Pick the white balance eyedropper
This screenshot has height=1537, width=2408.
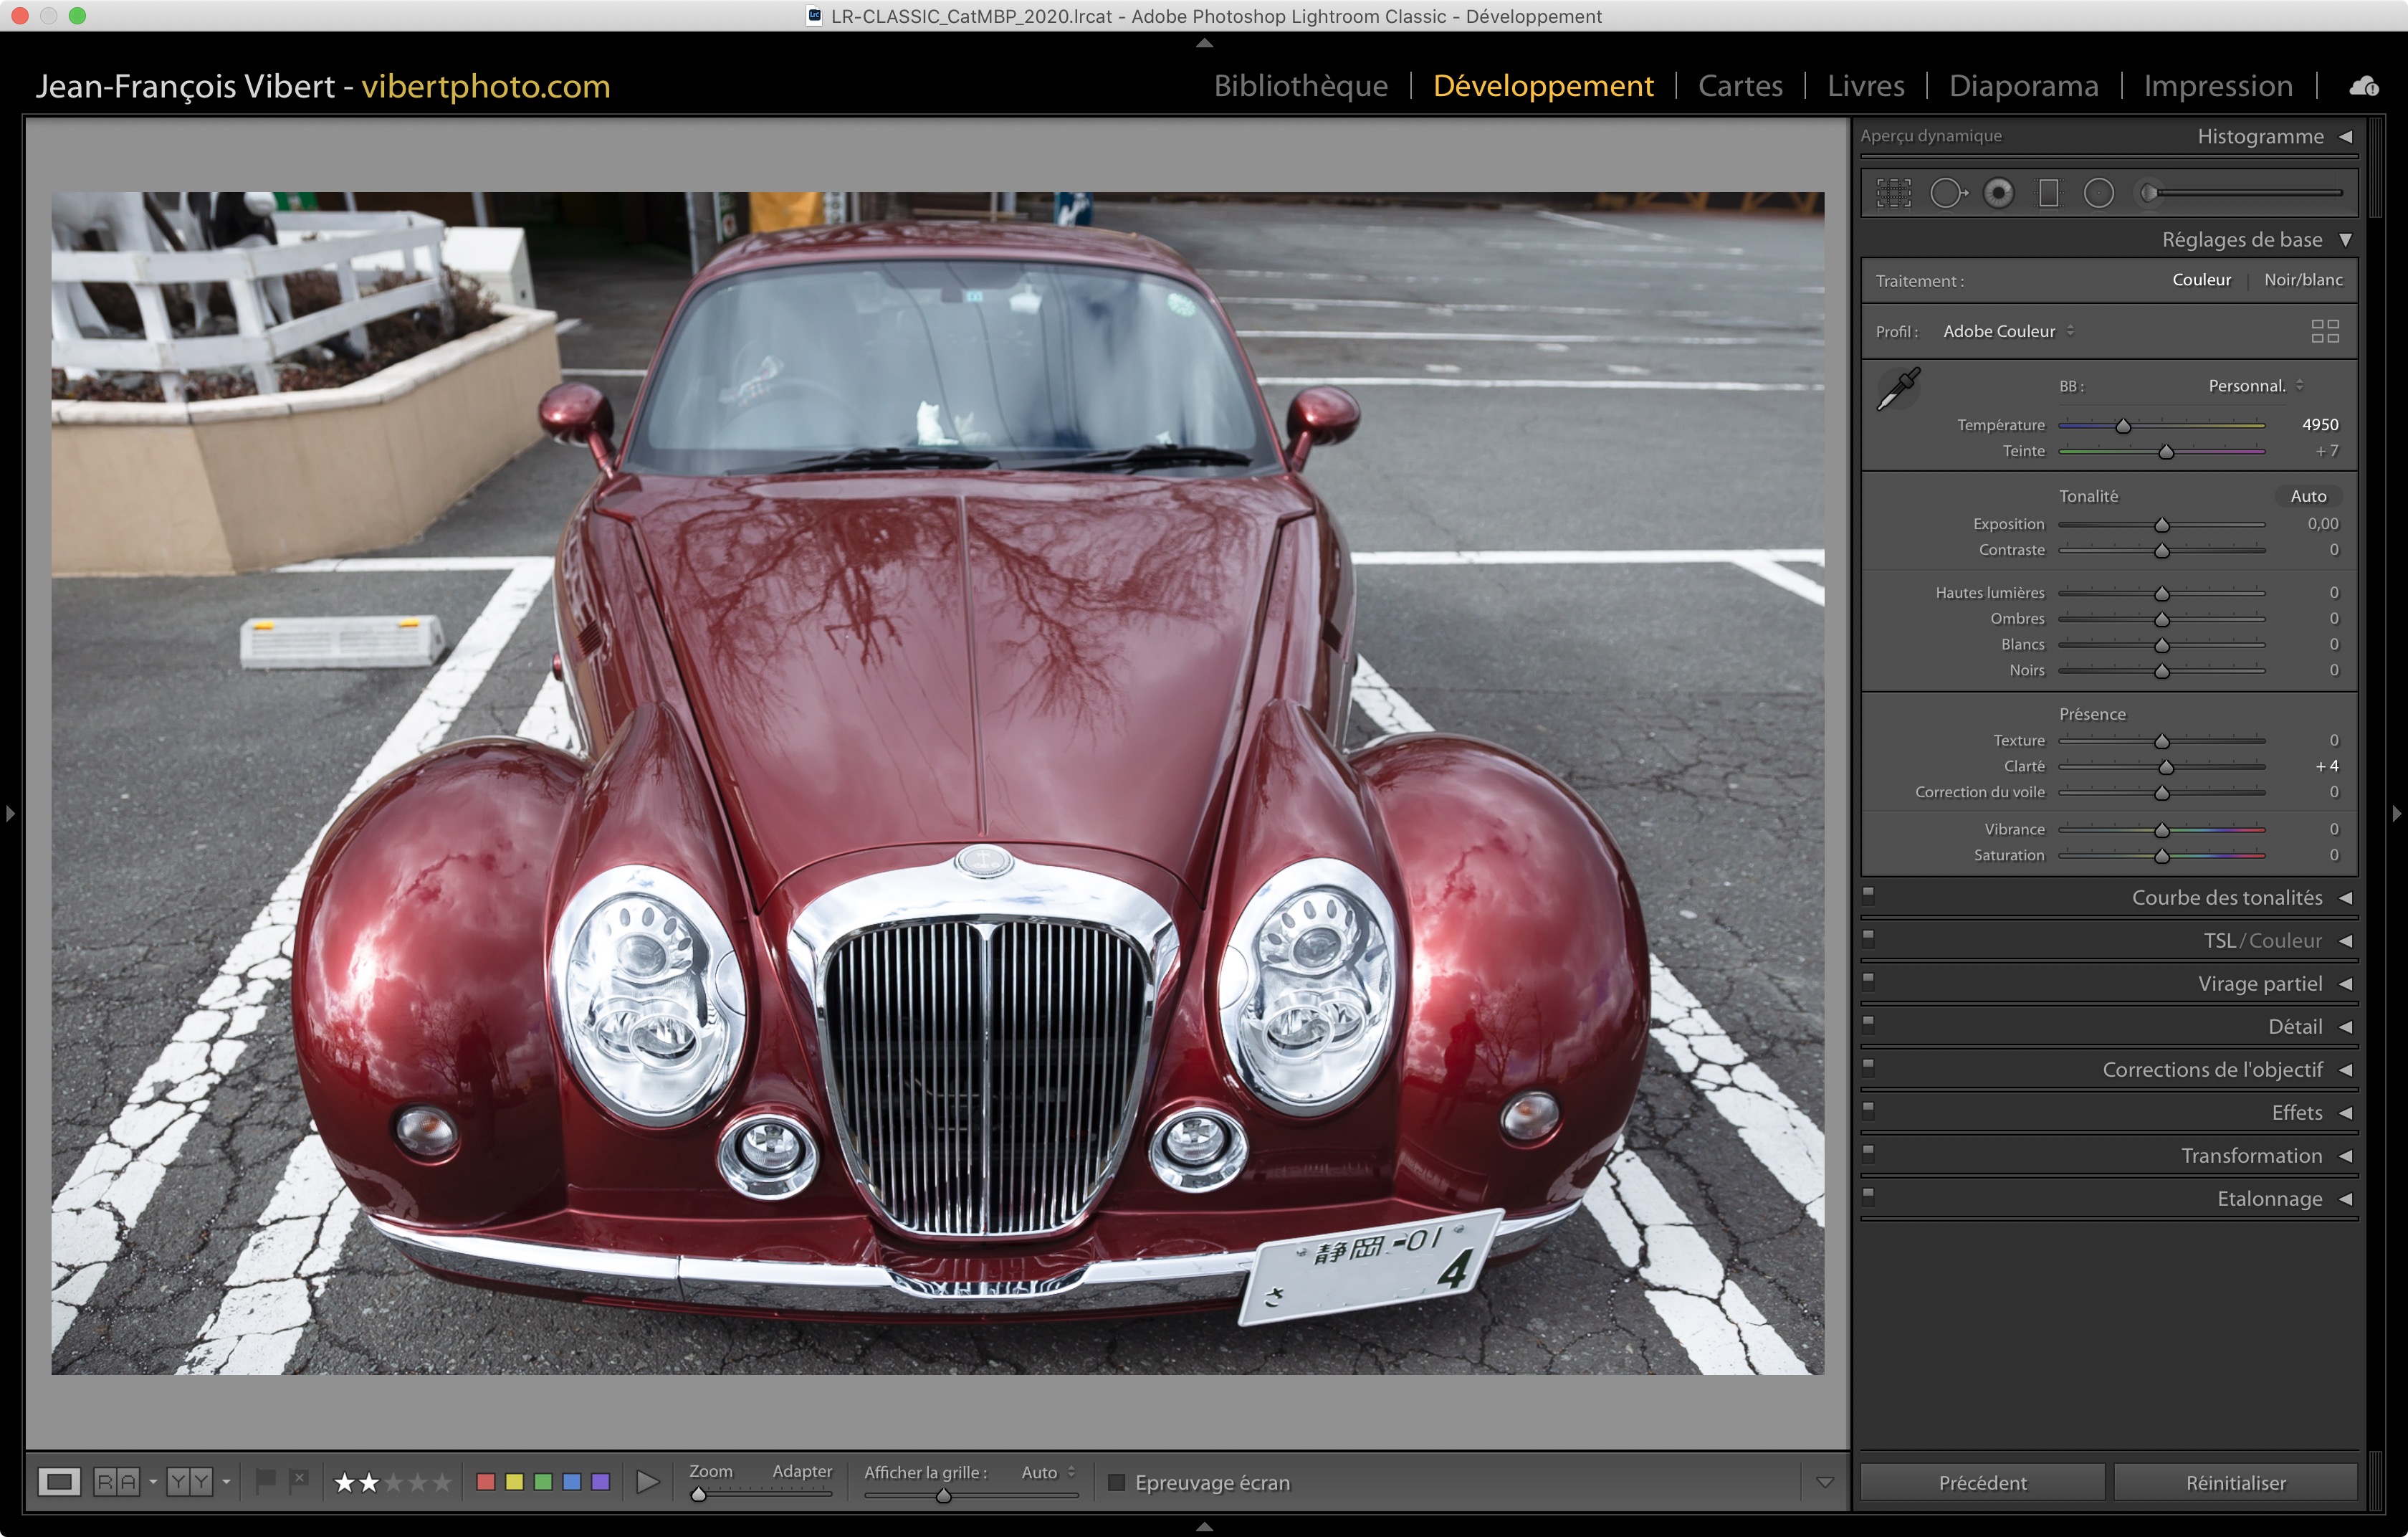(1898, 389)
